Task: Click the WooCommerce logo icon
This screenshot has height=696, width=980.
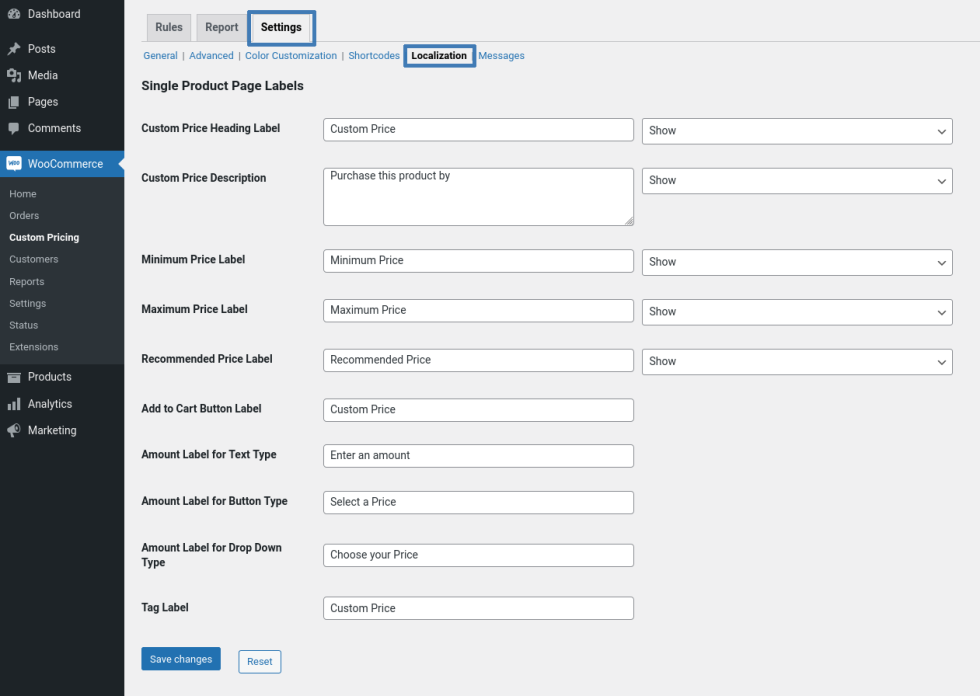Action: pos(14,164)
